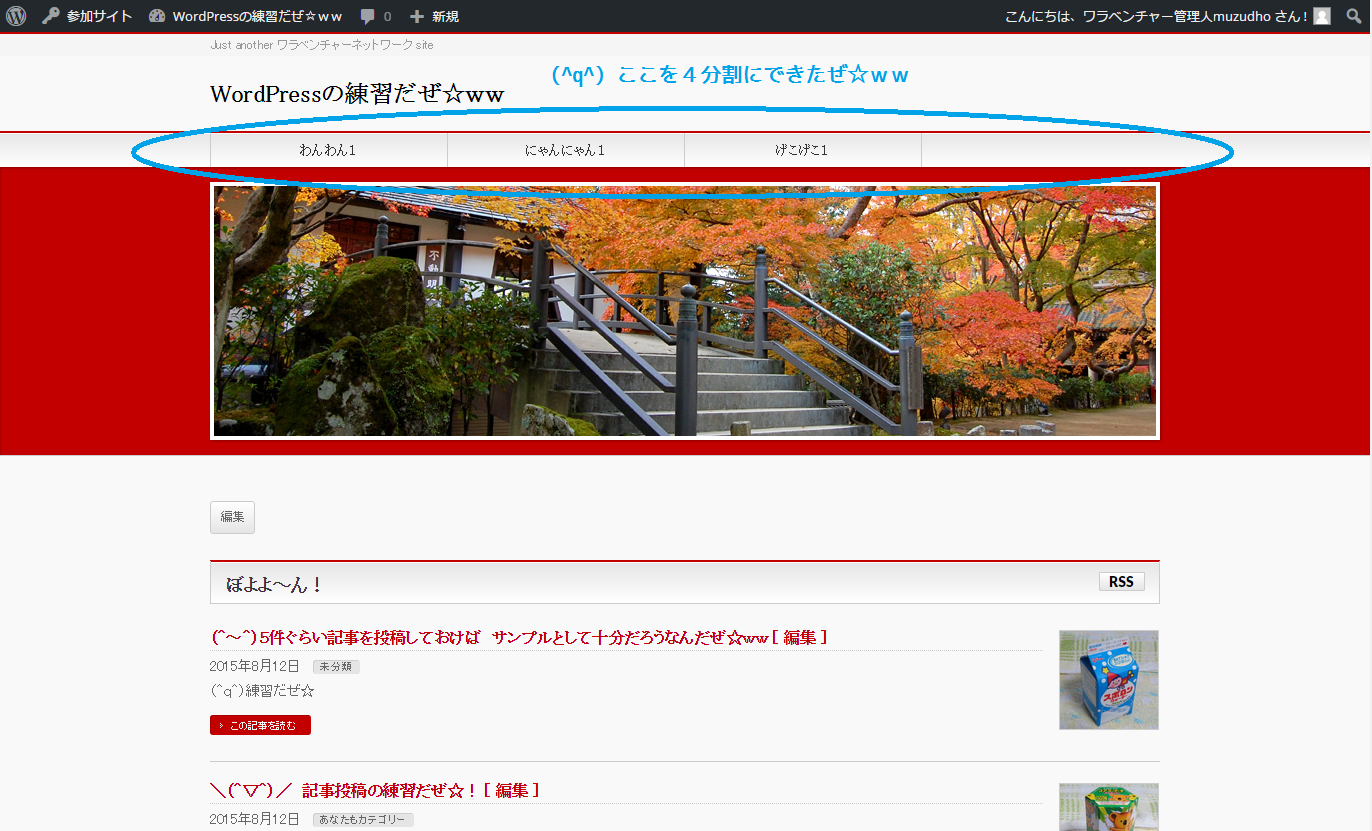Click the autumn bridge header image
Viewport: 1372px width, 831px height.
tap(685, 311)
